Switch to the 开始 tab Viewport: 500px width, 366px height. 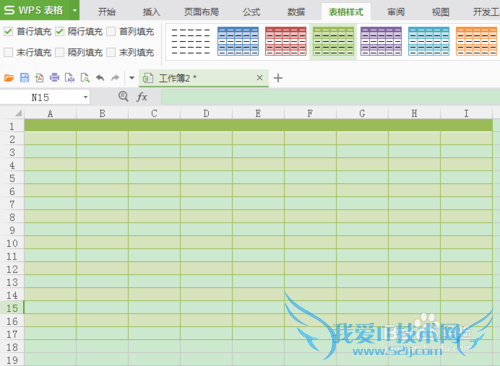click(x=107, y=12)
